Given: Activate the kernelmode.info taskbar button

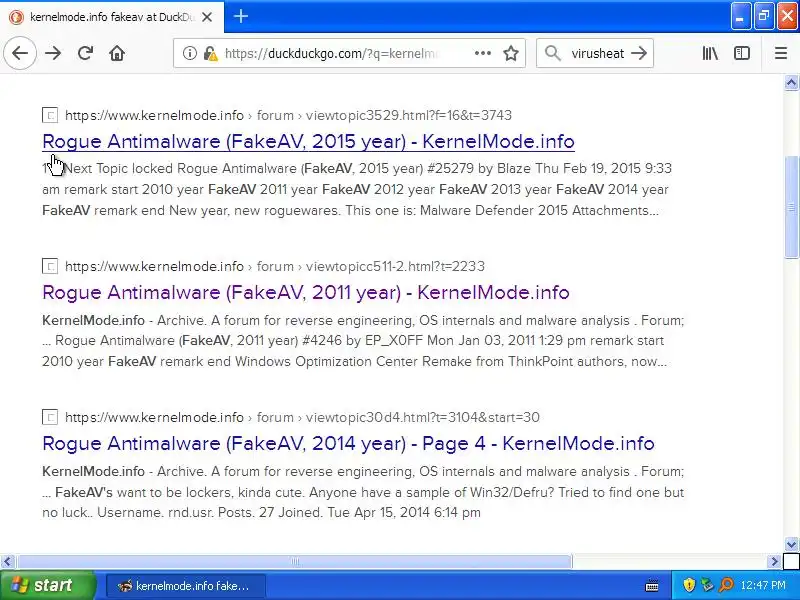Looking at the screenshot, I should [x=186, y=586].
